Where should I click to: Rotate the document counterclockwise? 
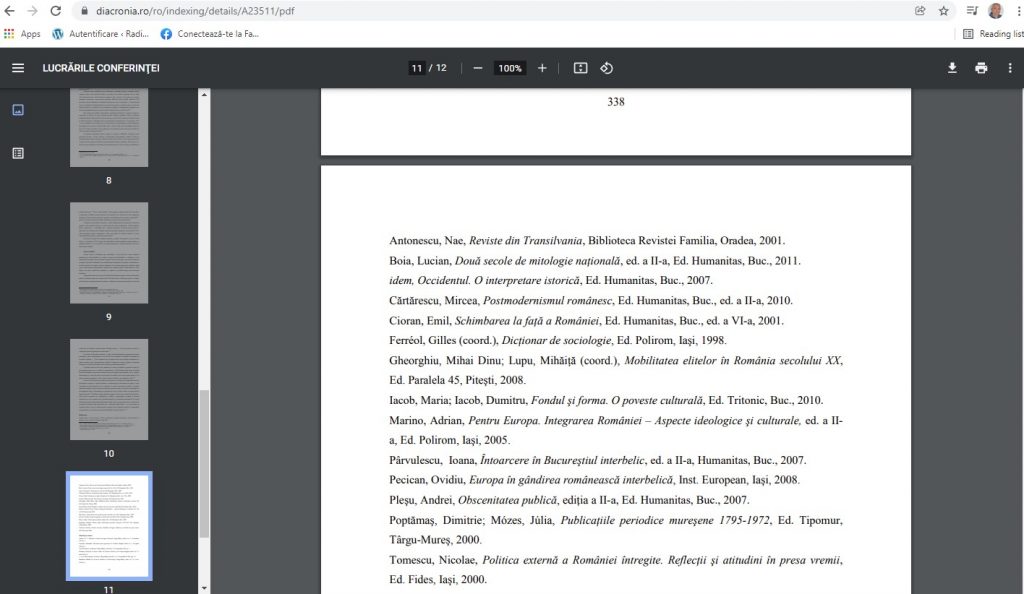(x=606, y=68)
